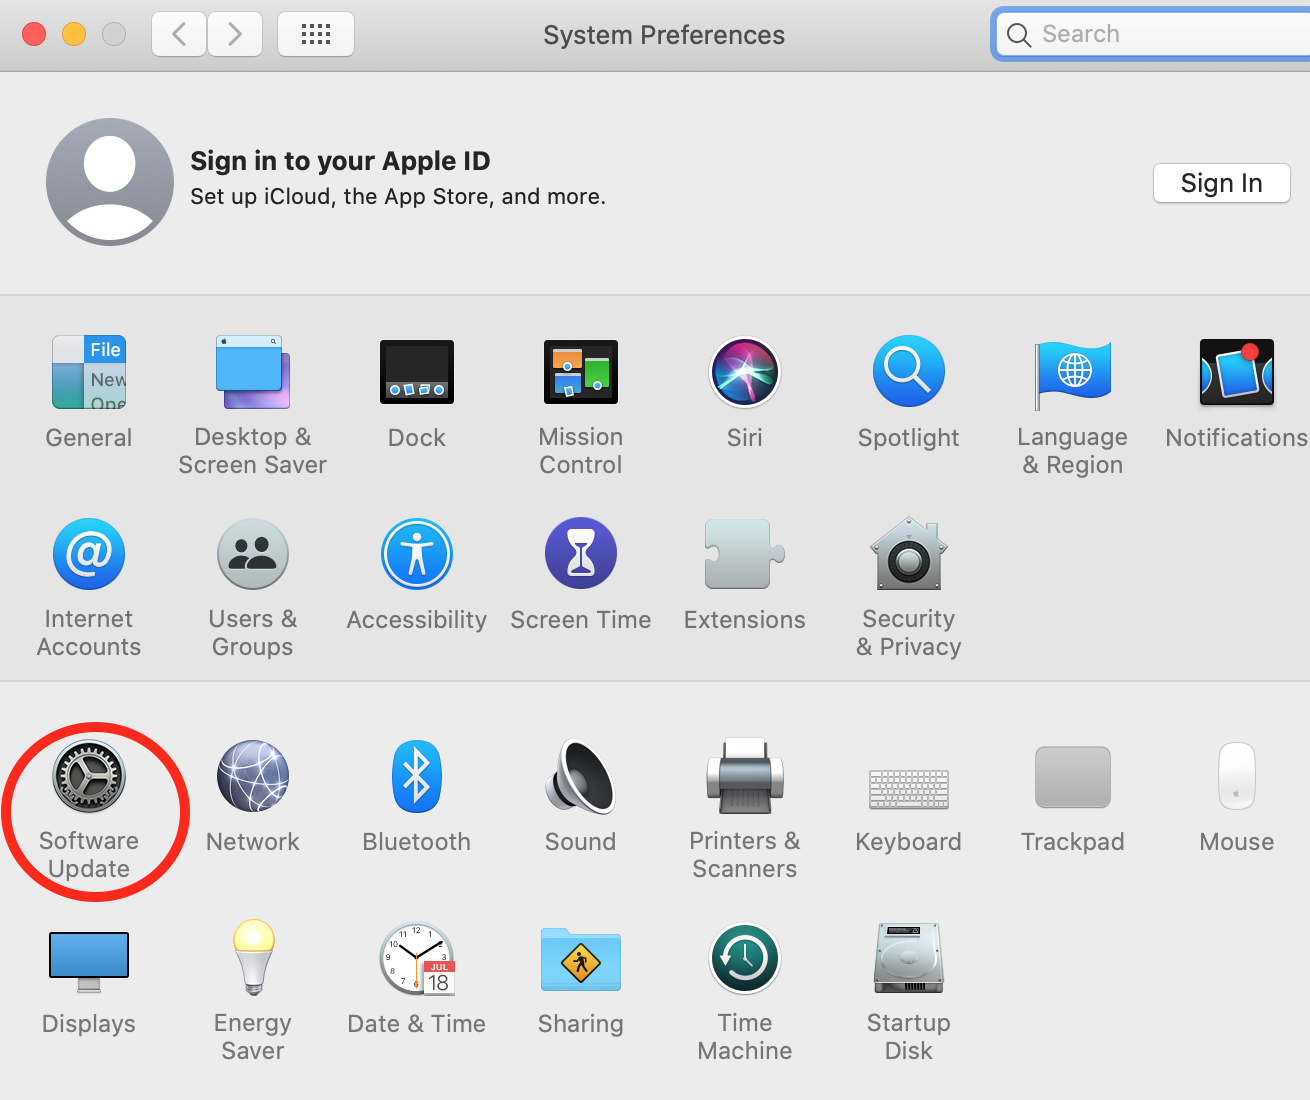The width and height of the screenshot is (1310, 1100).
Task: Open Date & Time preferences
Action: tap(416, 959)
